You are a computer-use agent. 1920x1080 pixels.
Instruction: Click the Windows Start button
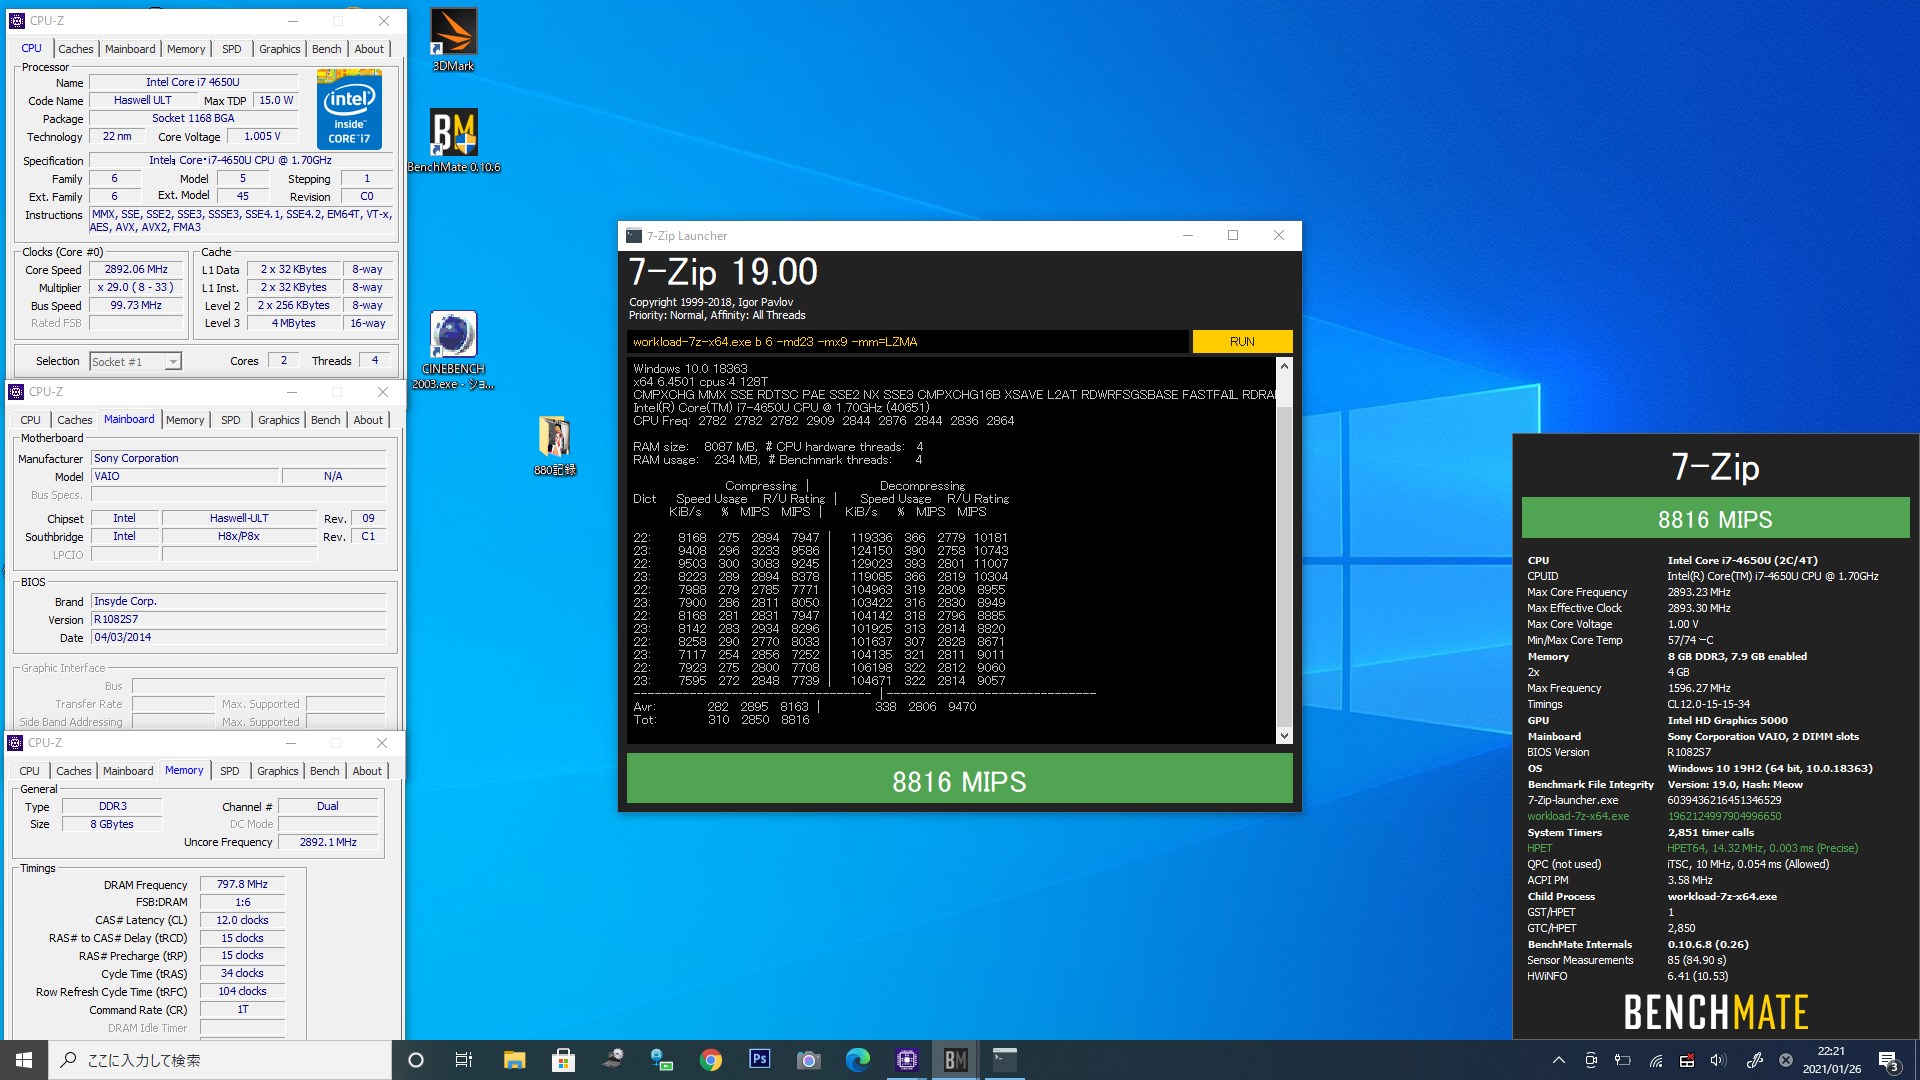(24, 1060)
